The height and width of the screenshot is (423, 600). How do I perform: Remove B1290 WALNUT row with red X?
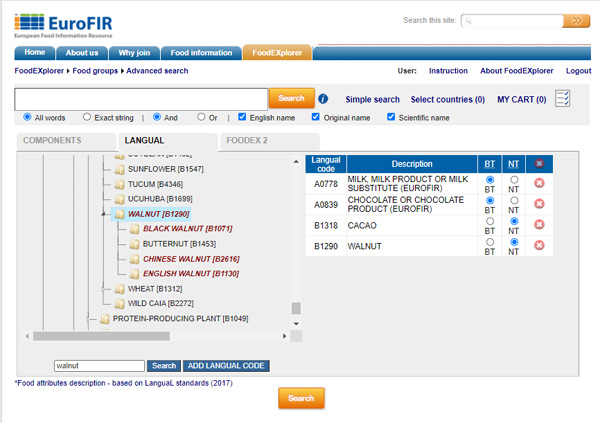[x=539, y=245]
